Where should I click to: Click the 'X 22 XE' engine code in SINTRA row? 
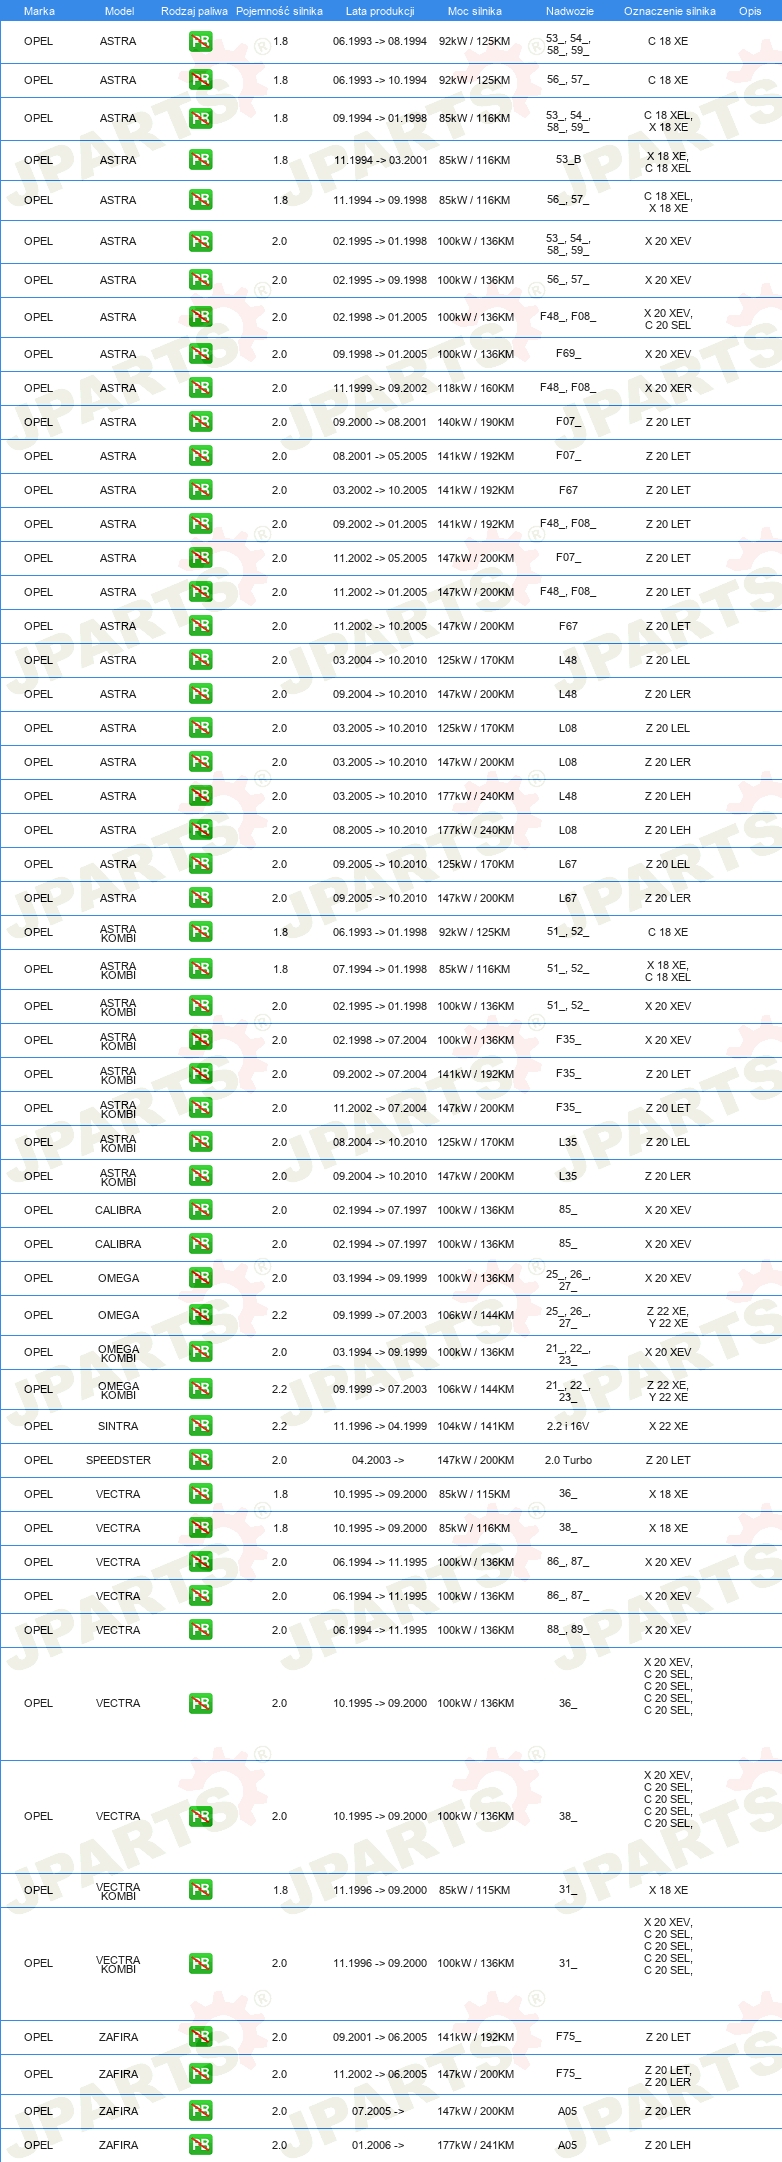668,1426
